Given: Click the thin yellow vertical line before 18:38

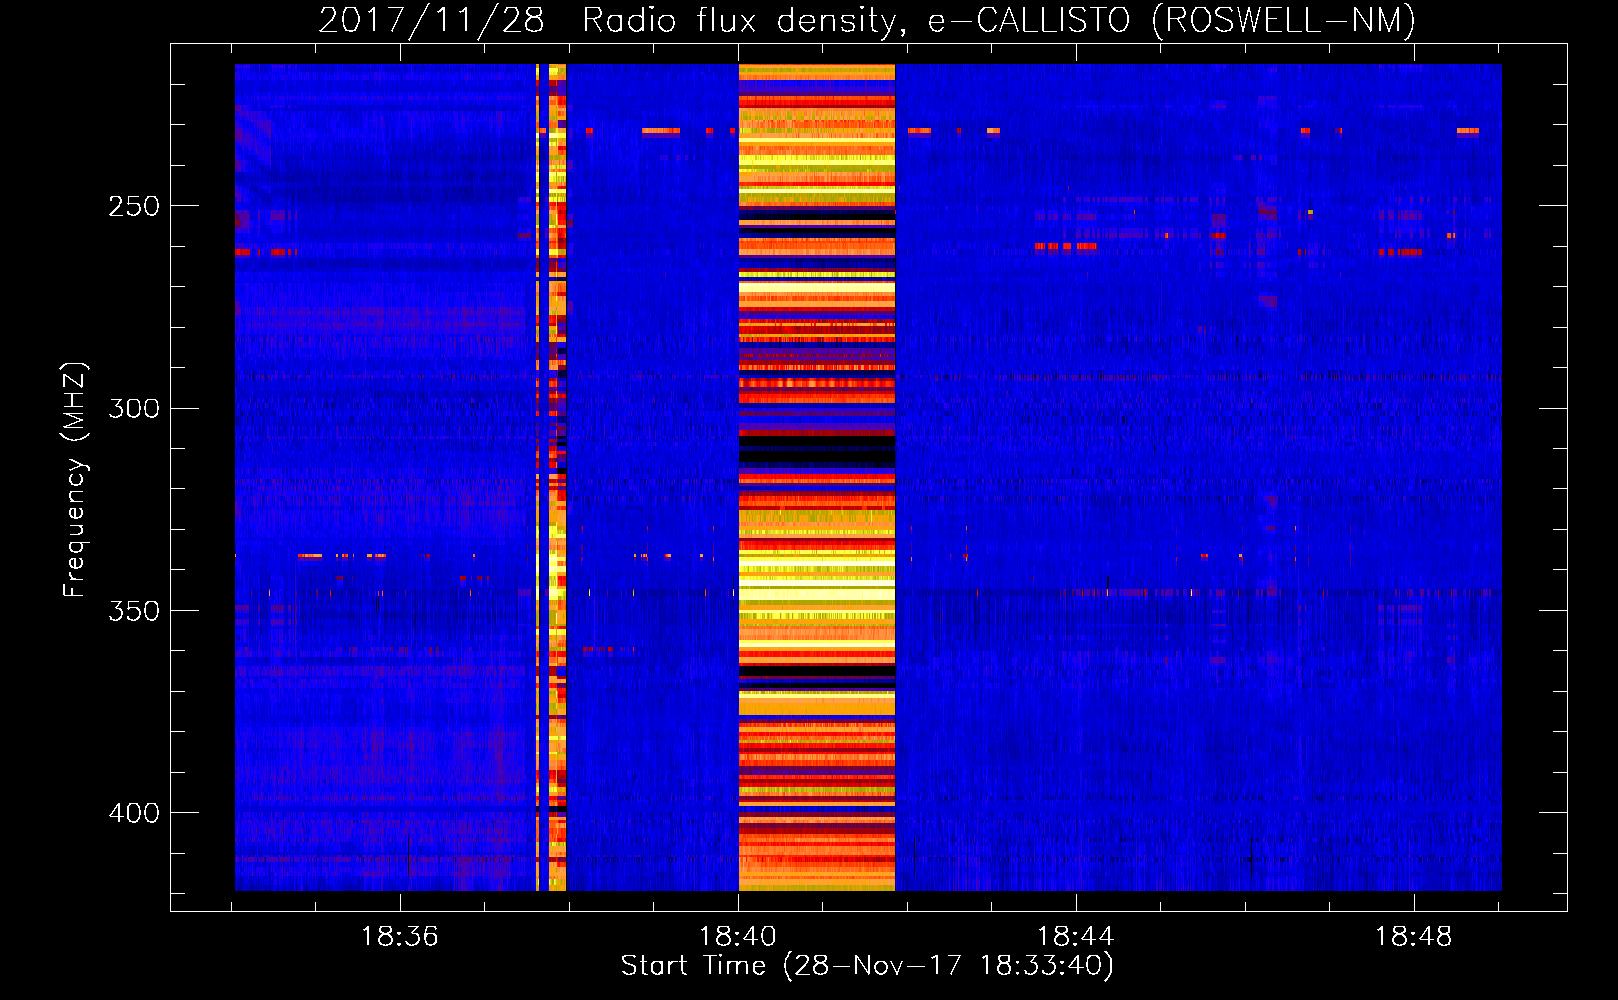Looking at the screenshot, I should tap(537, 477).
